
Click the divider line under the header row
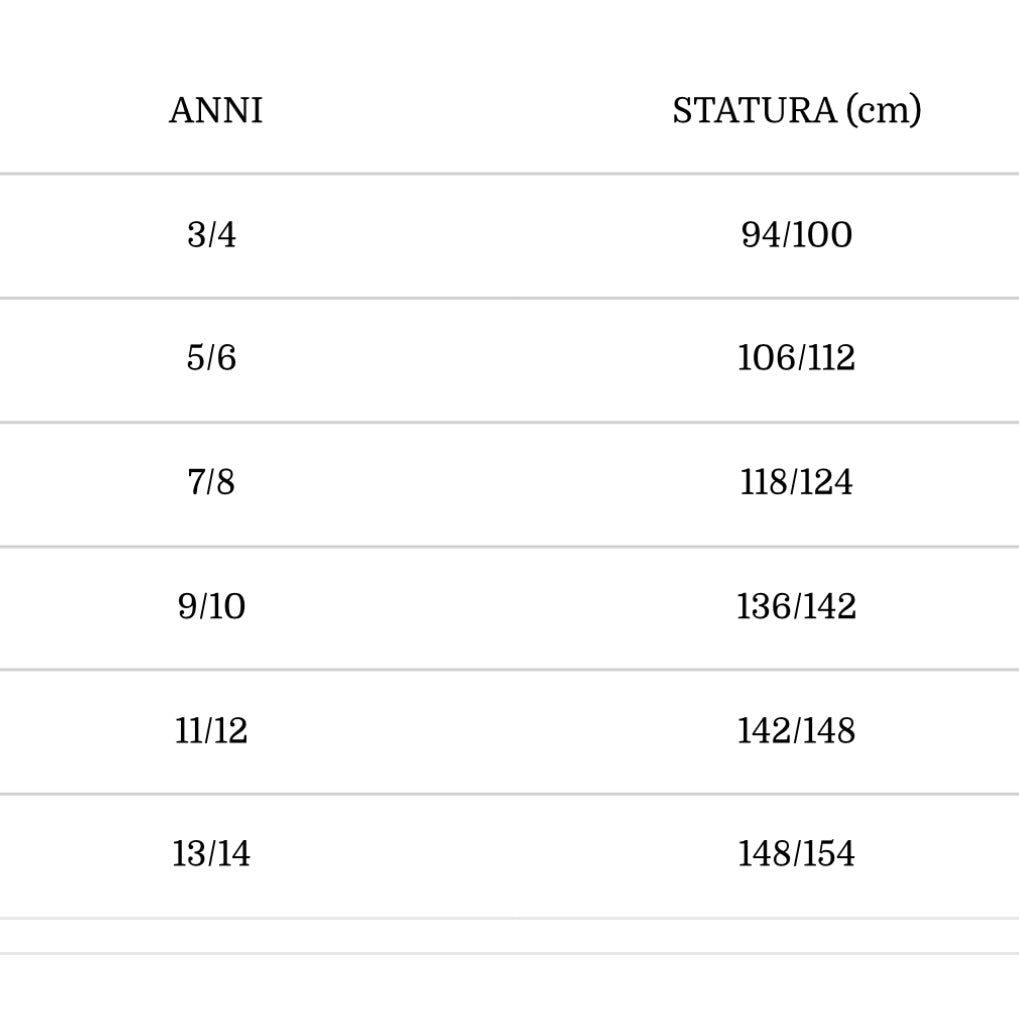tap(509, 174)
